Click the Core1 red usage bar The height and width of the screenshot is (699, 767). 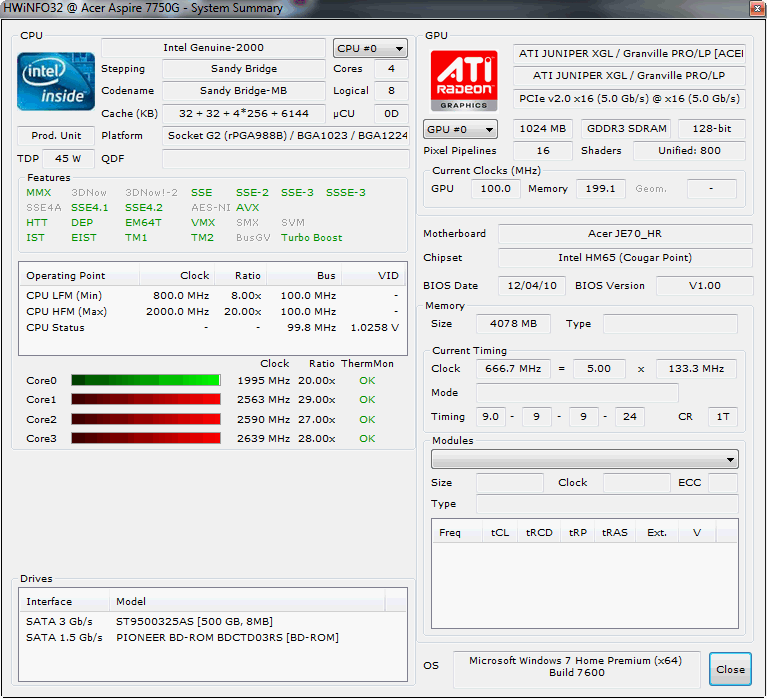[x=146, y=399]
